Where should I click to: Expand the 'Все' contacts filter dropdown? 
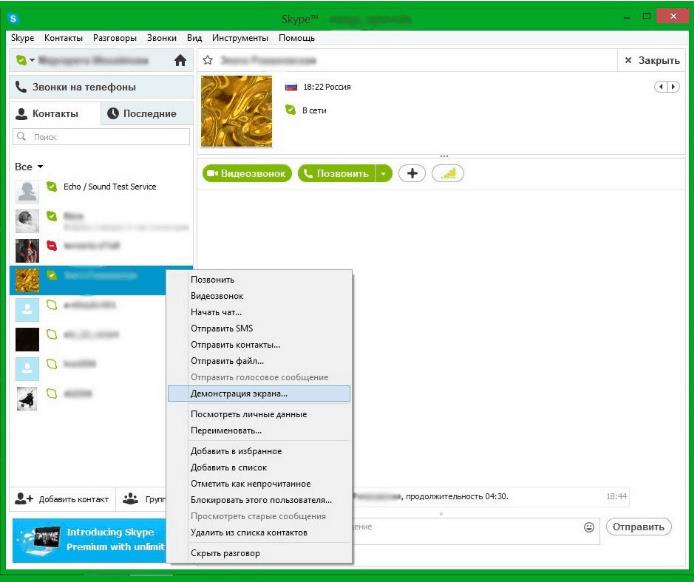coord(29,167)
